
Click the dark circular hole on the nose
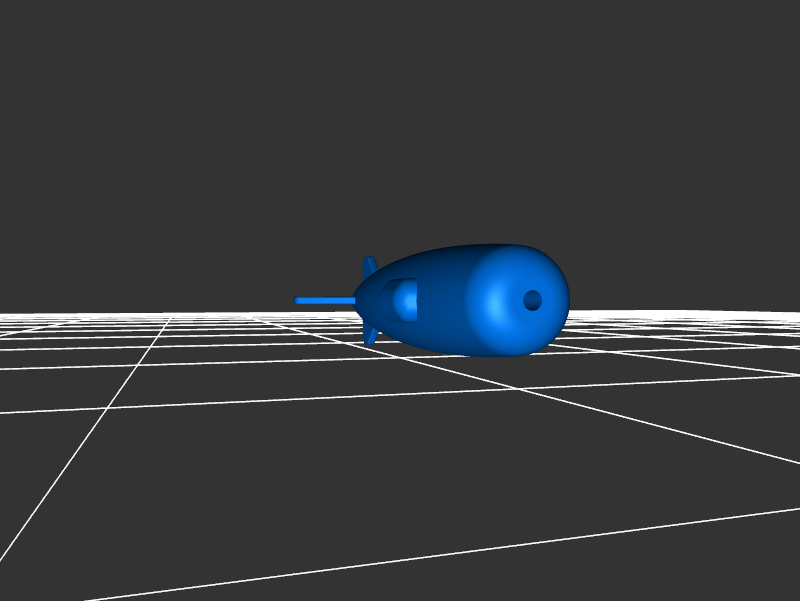pyautogui.click(x=532, y=300)
